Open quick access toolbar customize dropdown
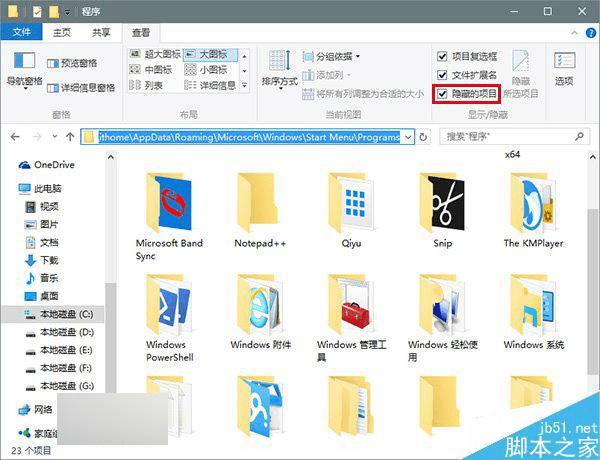Image resolution: width=600 pixels, height=460 pixels. click(x=67, y=12)
